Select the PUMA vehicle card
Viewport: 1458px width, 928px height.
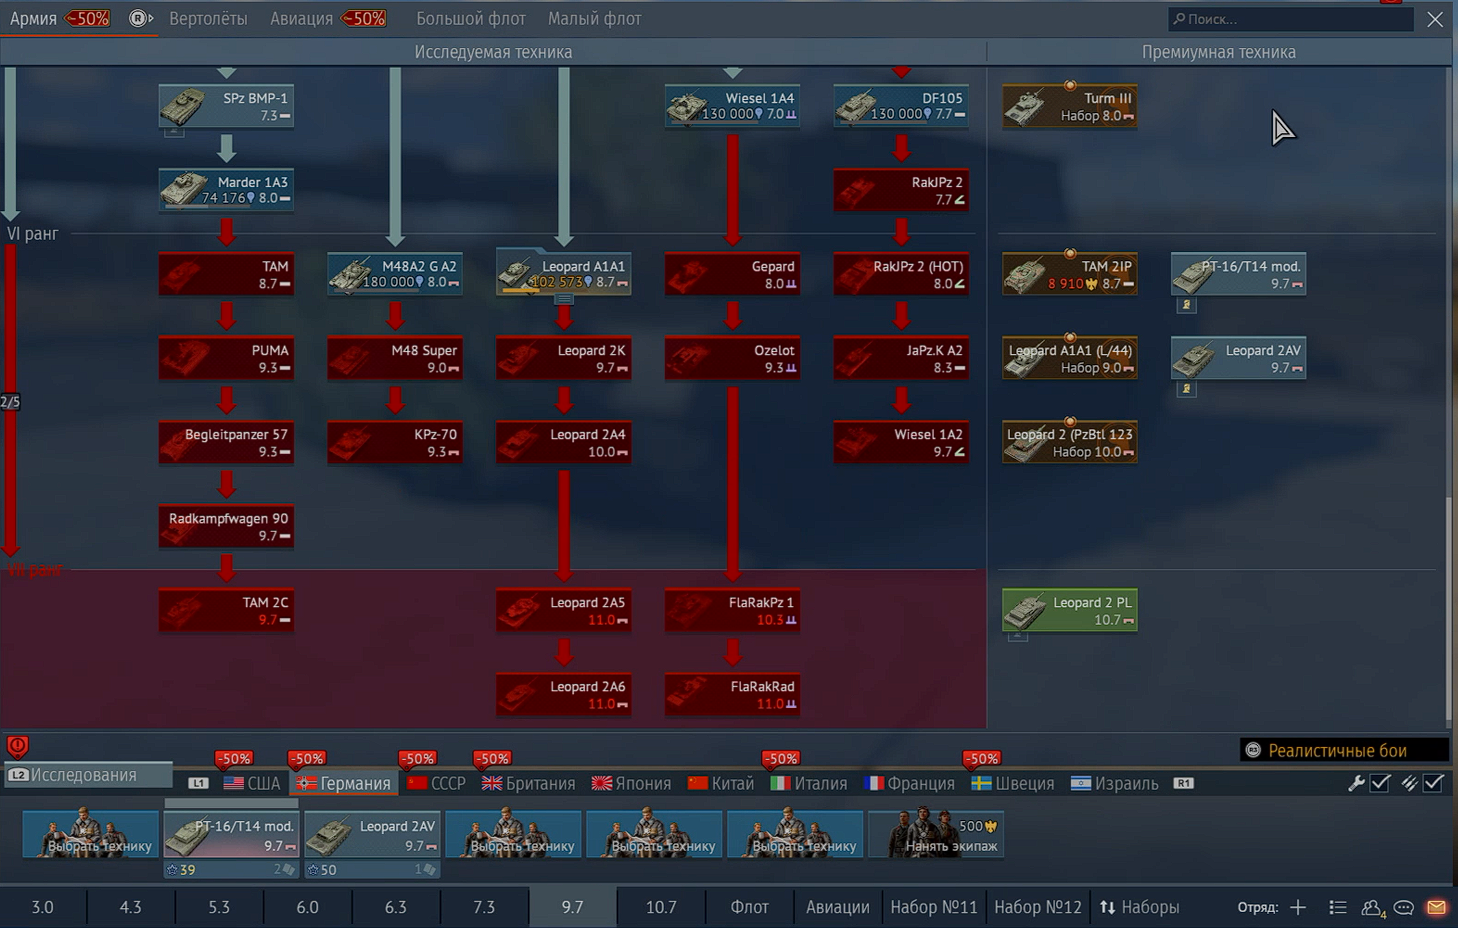click(x=226, y=358)
